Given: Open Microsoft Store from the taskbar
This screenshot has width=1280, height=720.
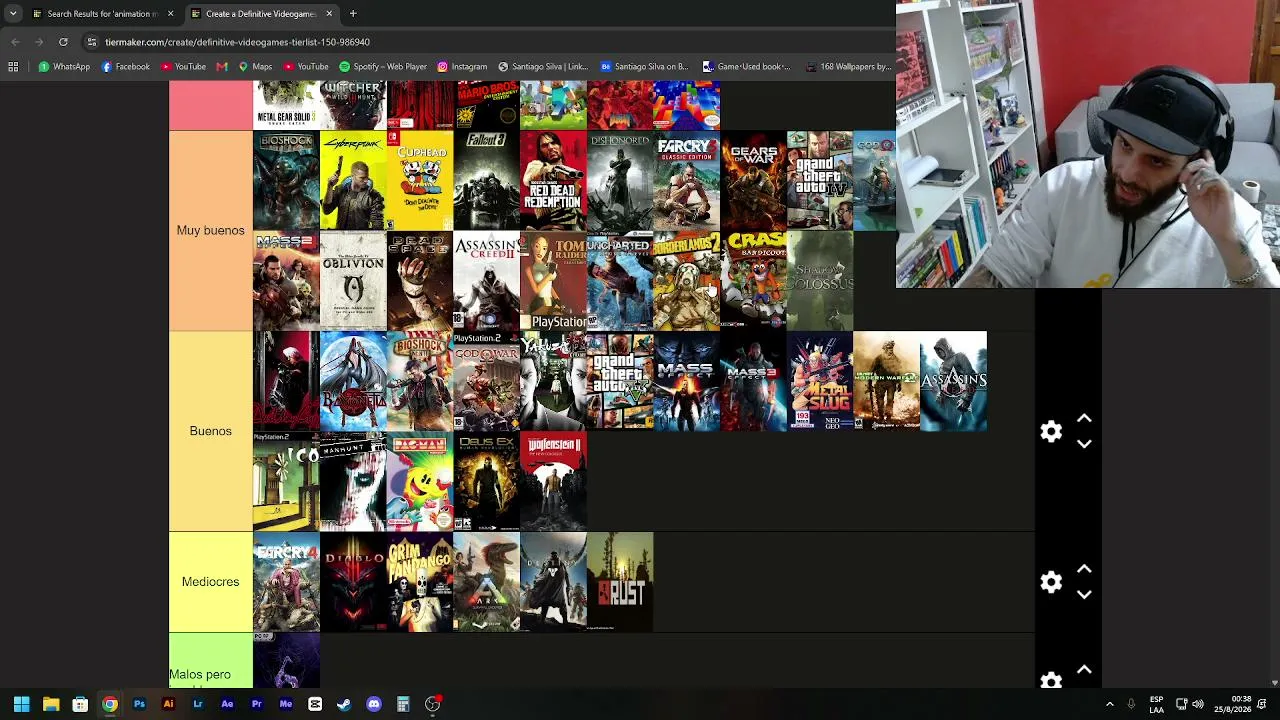Looking at the screenshot, I should point(80,704).
